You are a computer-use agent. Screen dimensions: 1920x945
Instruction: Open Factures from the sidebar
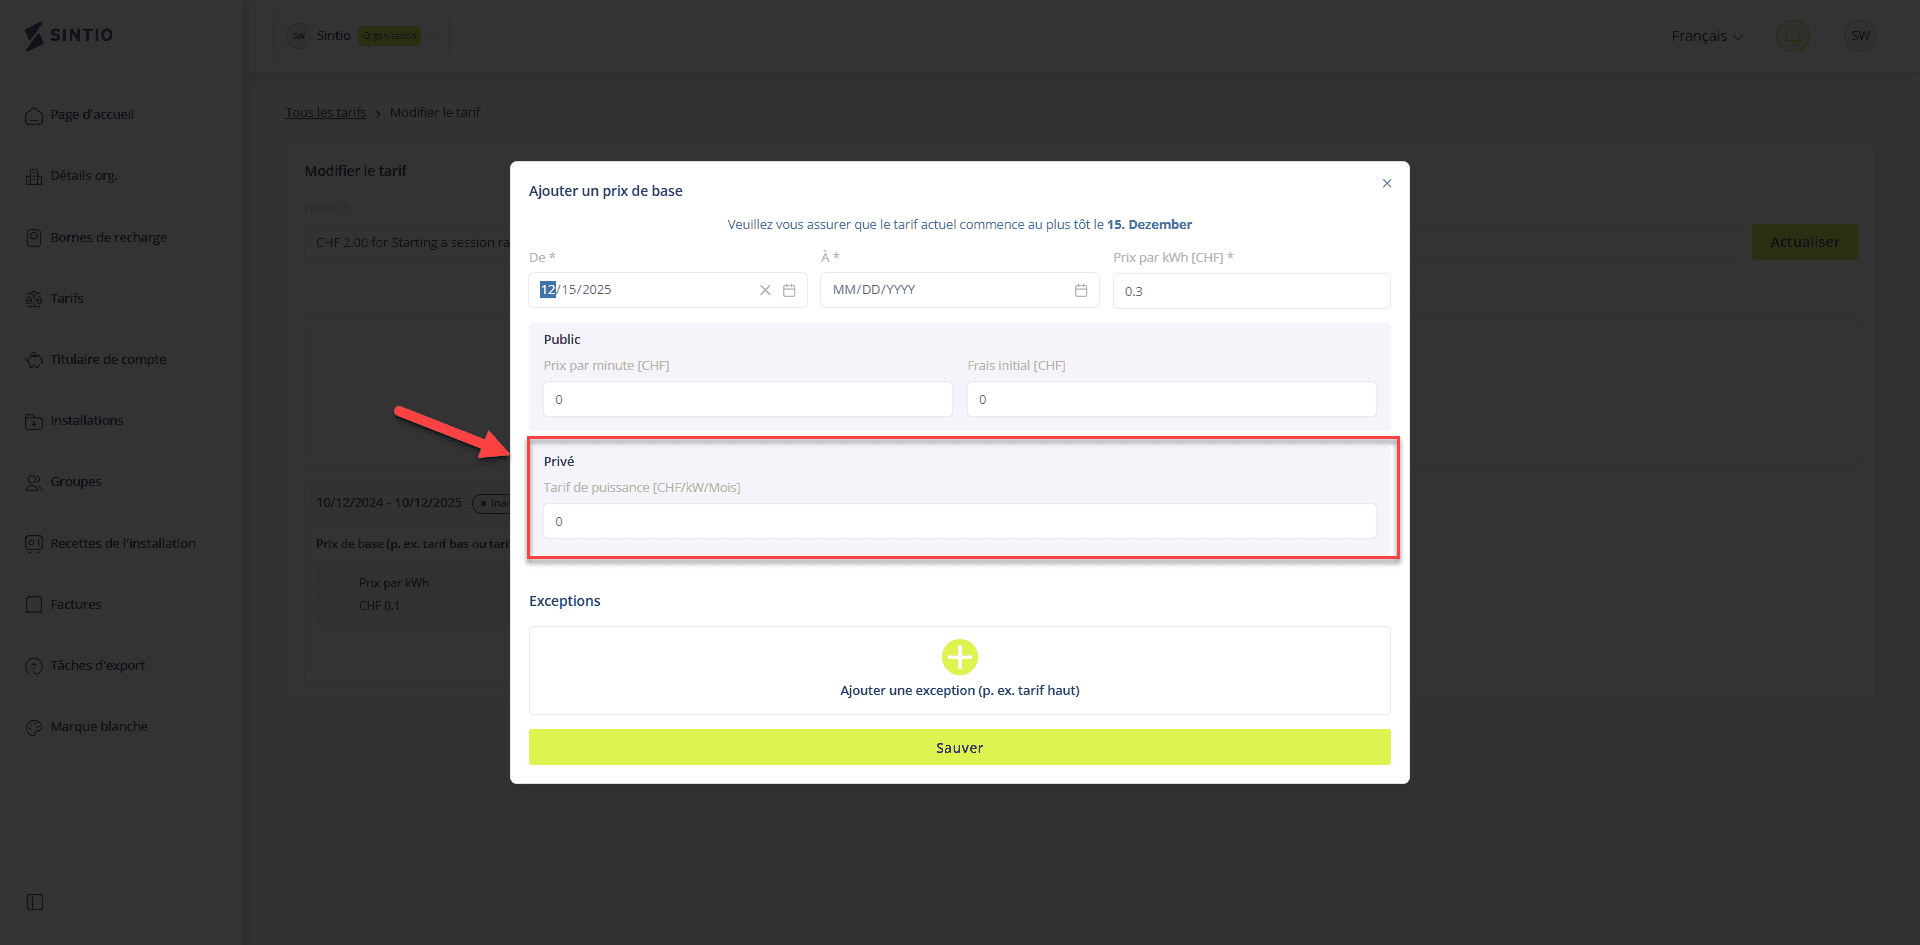pyautogui.click(x=76, y=604)
